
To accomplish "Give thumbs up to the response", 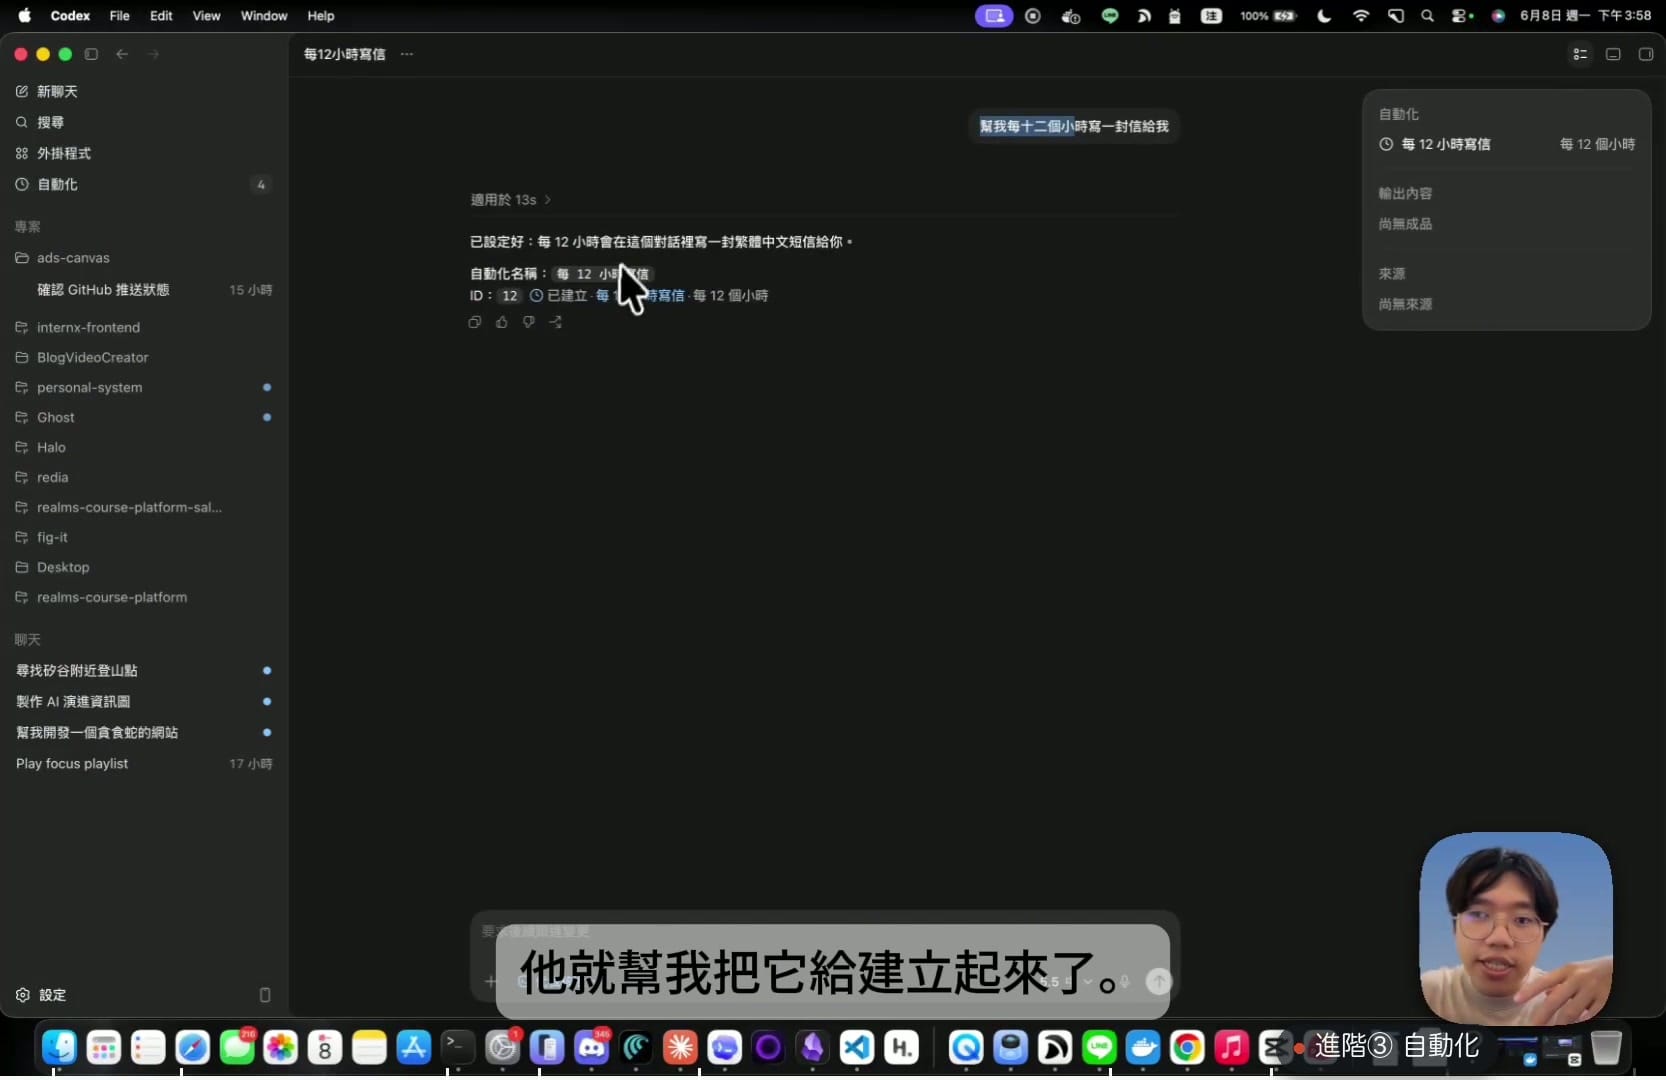I will click(x=502, y=322).
